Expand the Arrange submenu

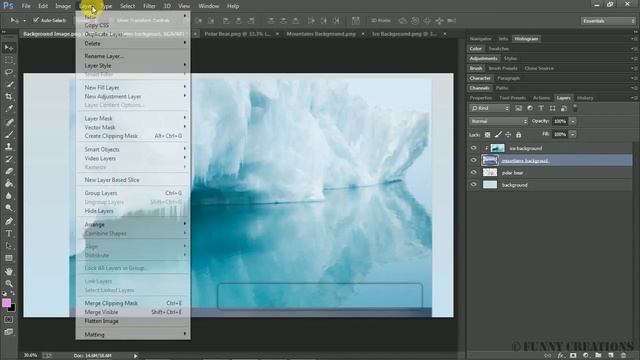tap(133, 224)
